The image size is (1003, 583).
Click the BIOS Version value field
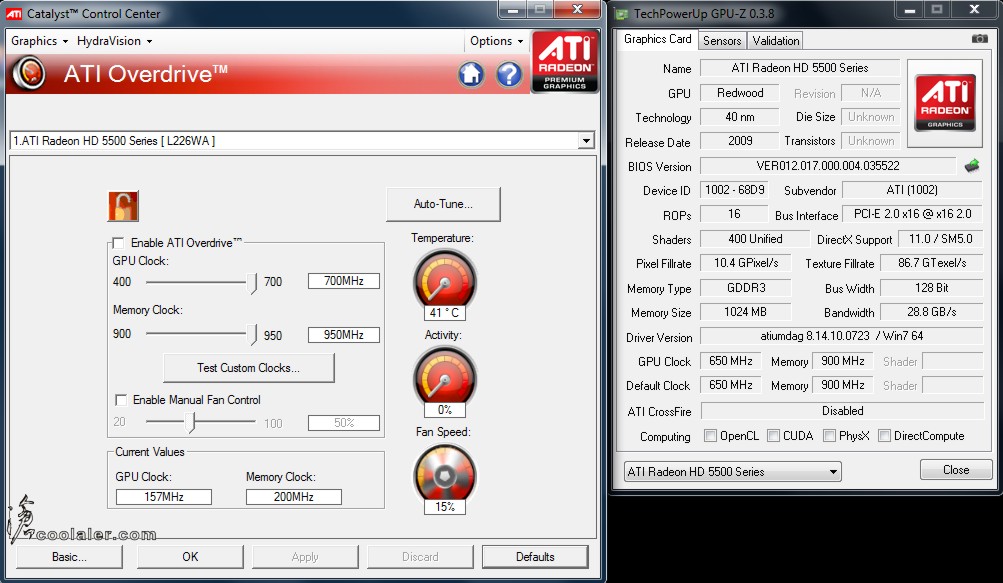click(828, 166)
